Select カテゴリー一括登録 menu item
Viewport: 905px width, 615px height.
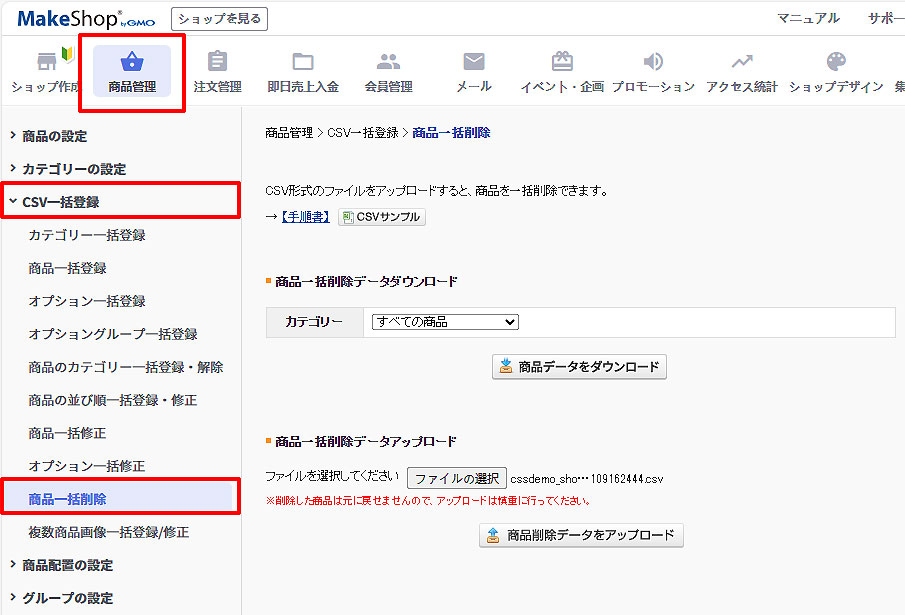pyautogui.click(x=87, y=235)
